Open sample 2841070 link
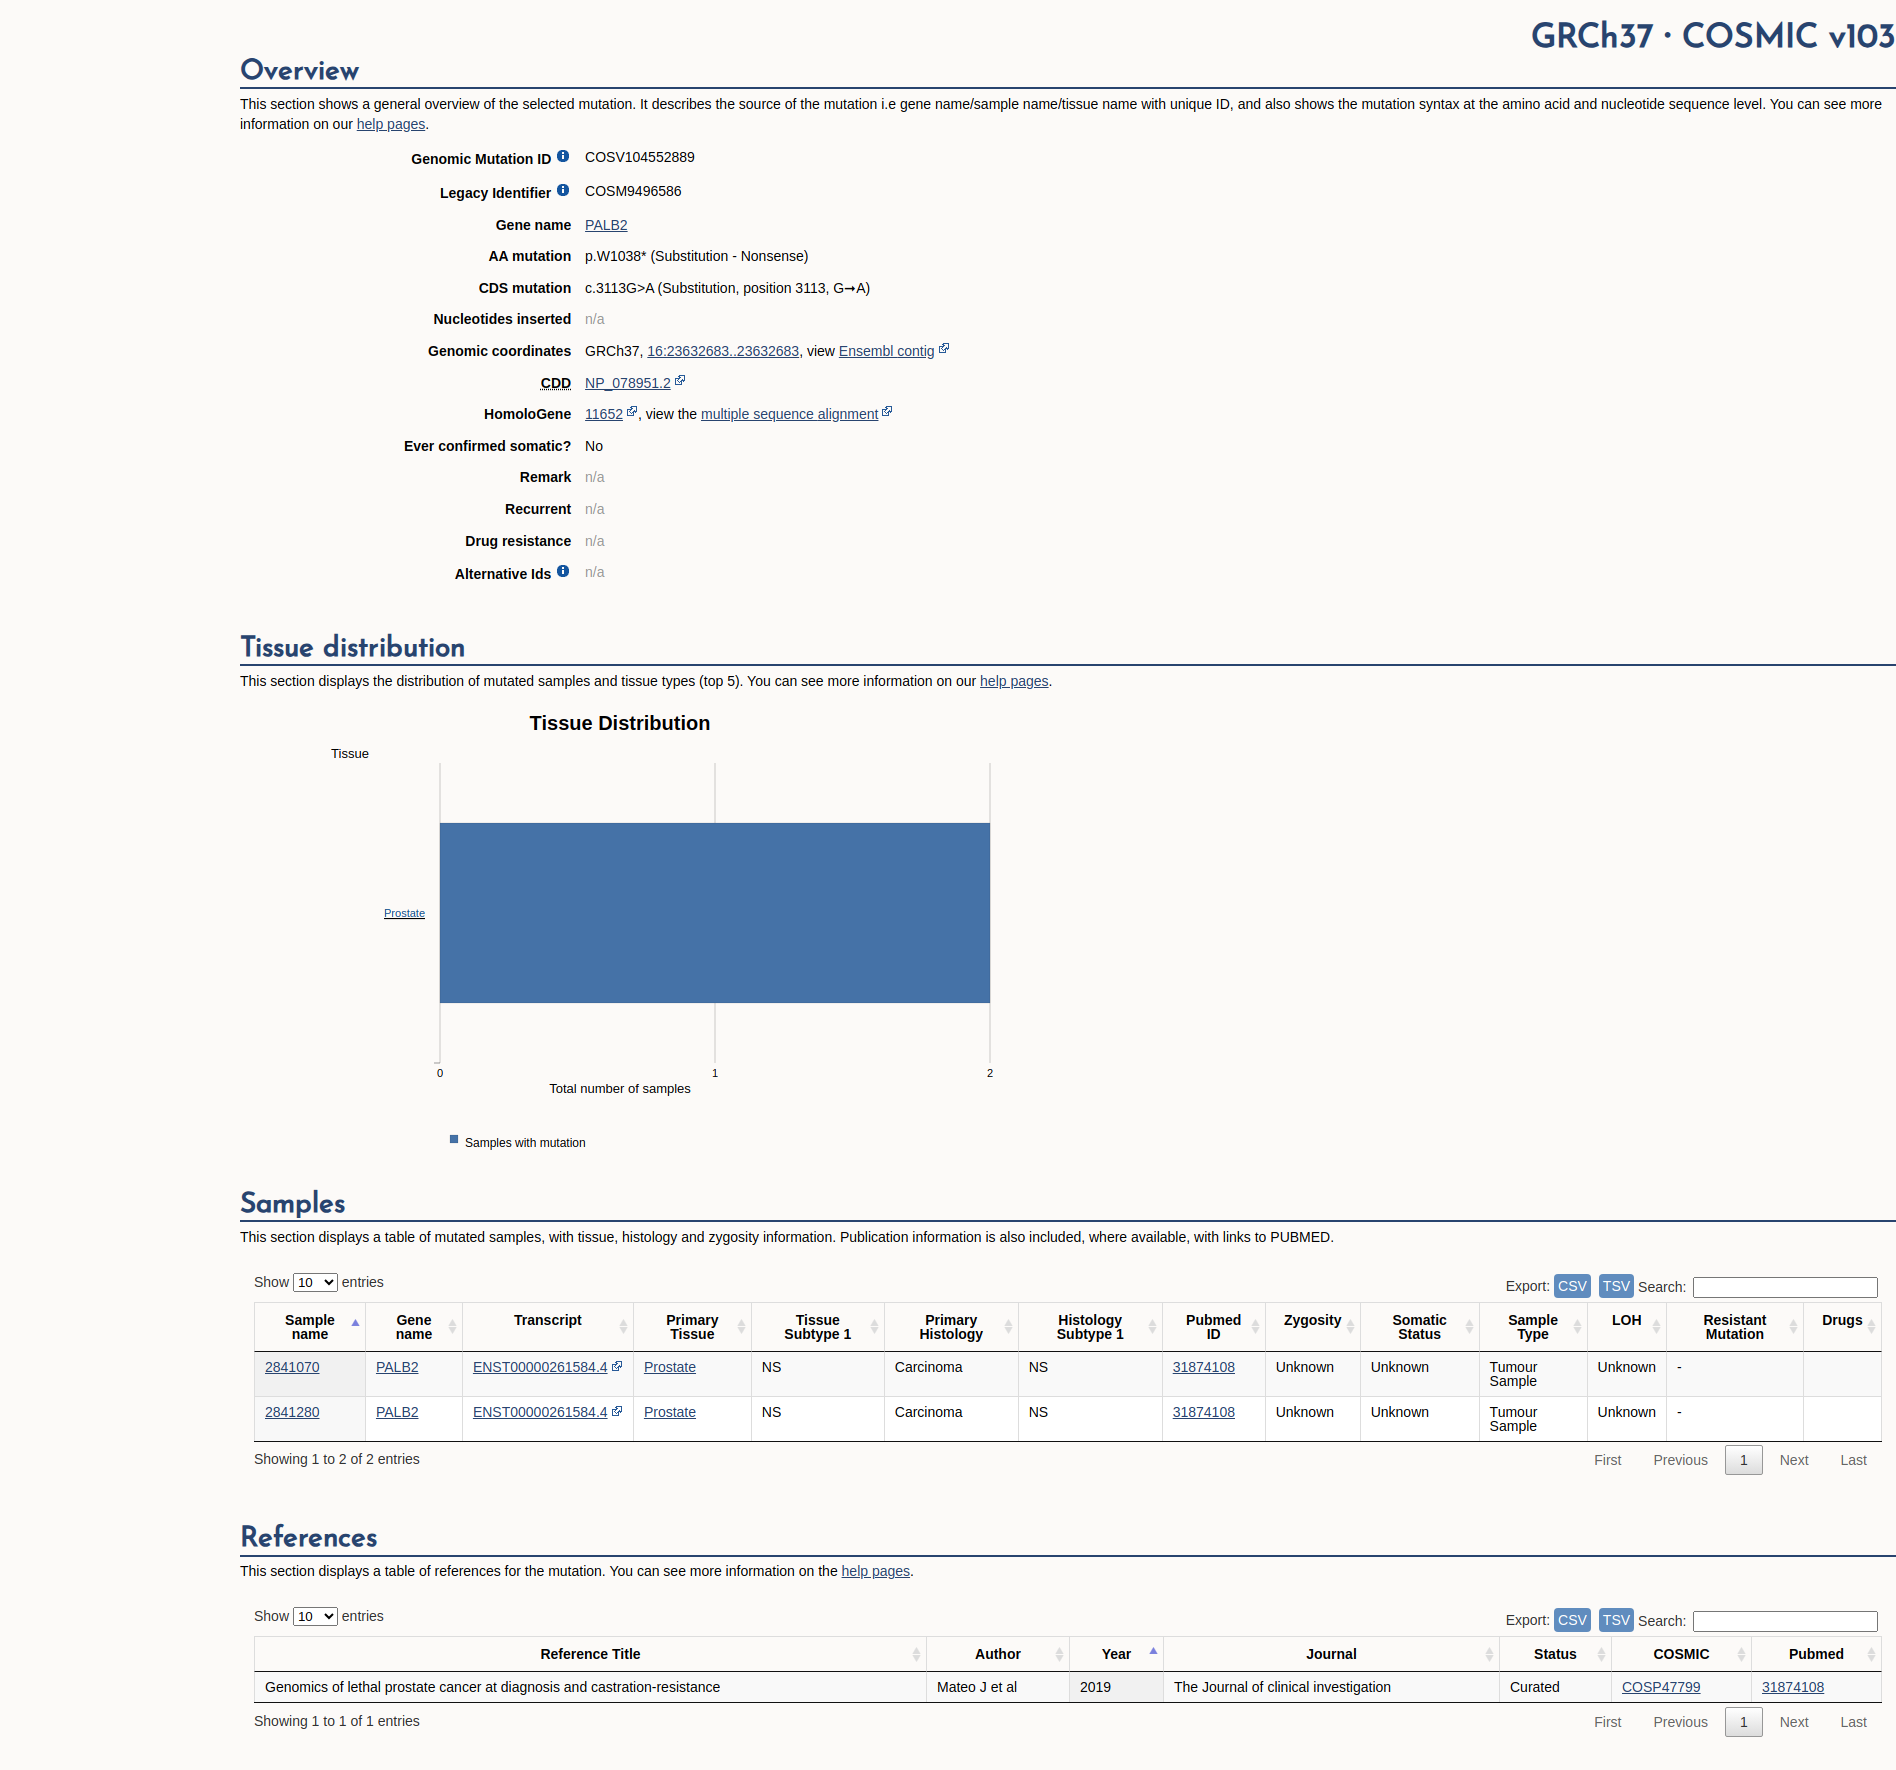Image resolution: width=1896 pixels, height=1770 pixels. pyautogui.click(x=292, y=1367)
